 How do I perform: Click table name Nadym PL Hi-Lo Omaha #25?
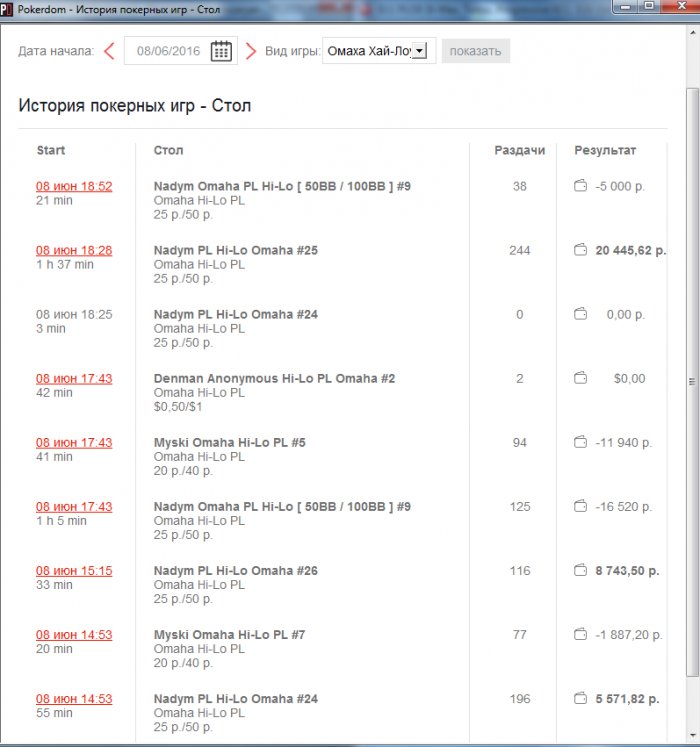(x=235, y=250)
